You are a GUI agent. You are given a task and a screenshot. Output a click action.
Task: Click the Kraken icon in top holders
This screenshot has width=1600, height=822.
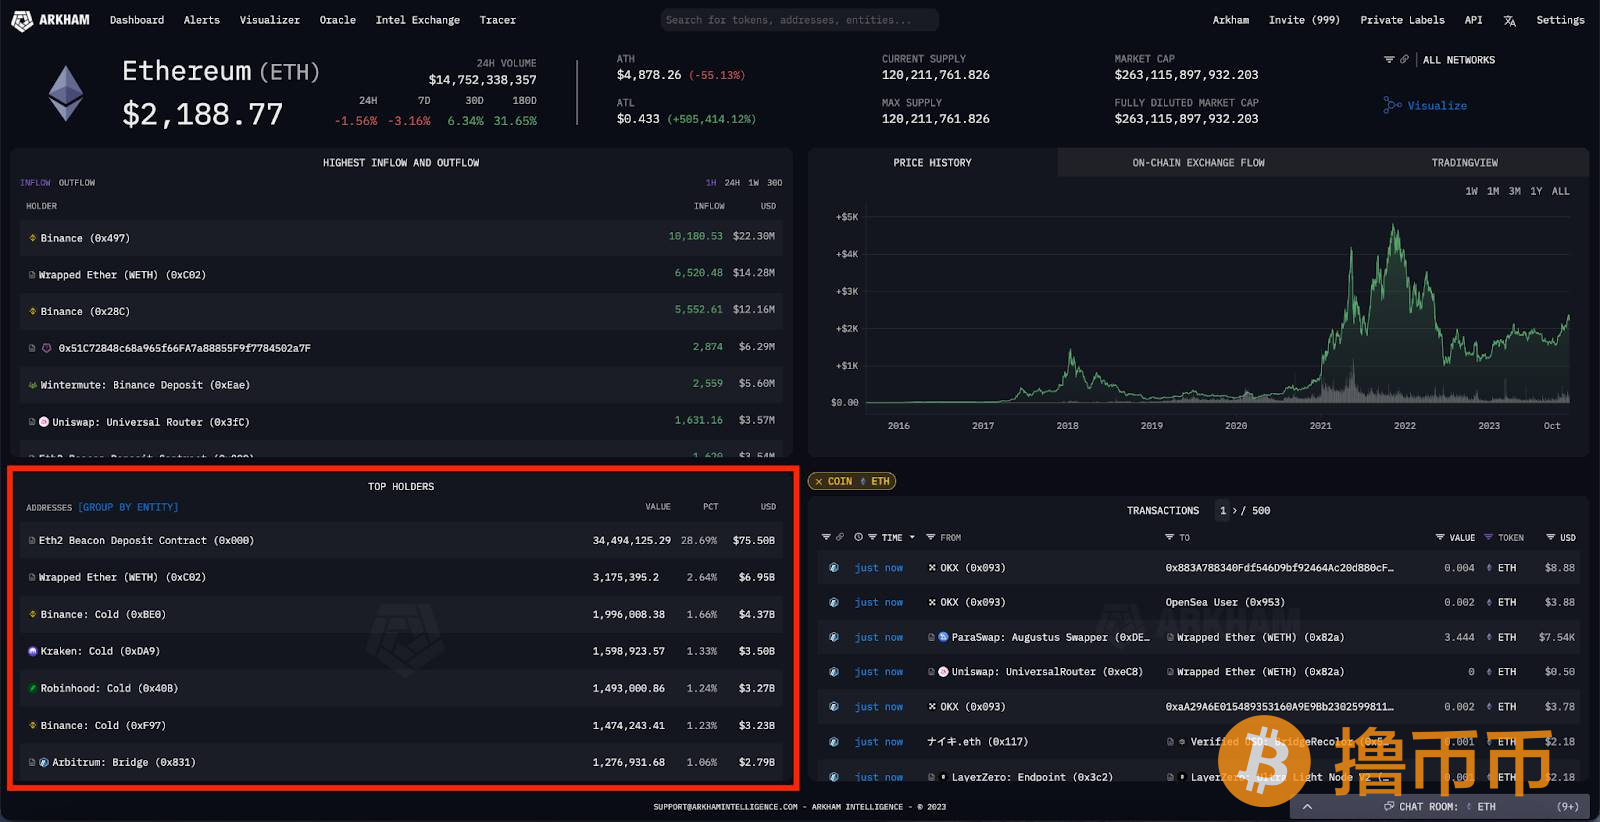tap(33, 651)
